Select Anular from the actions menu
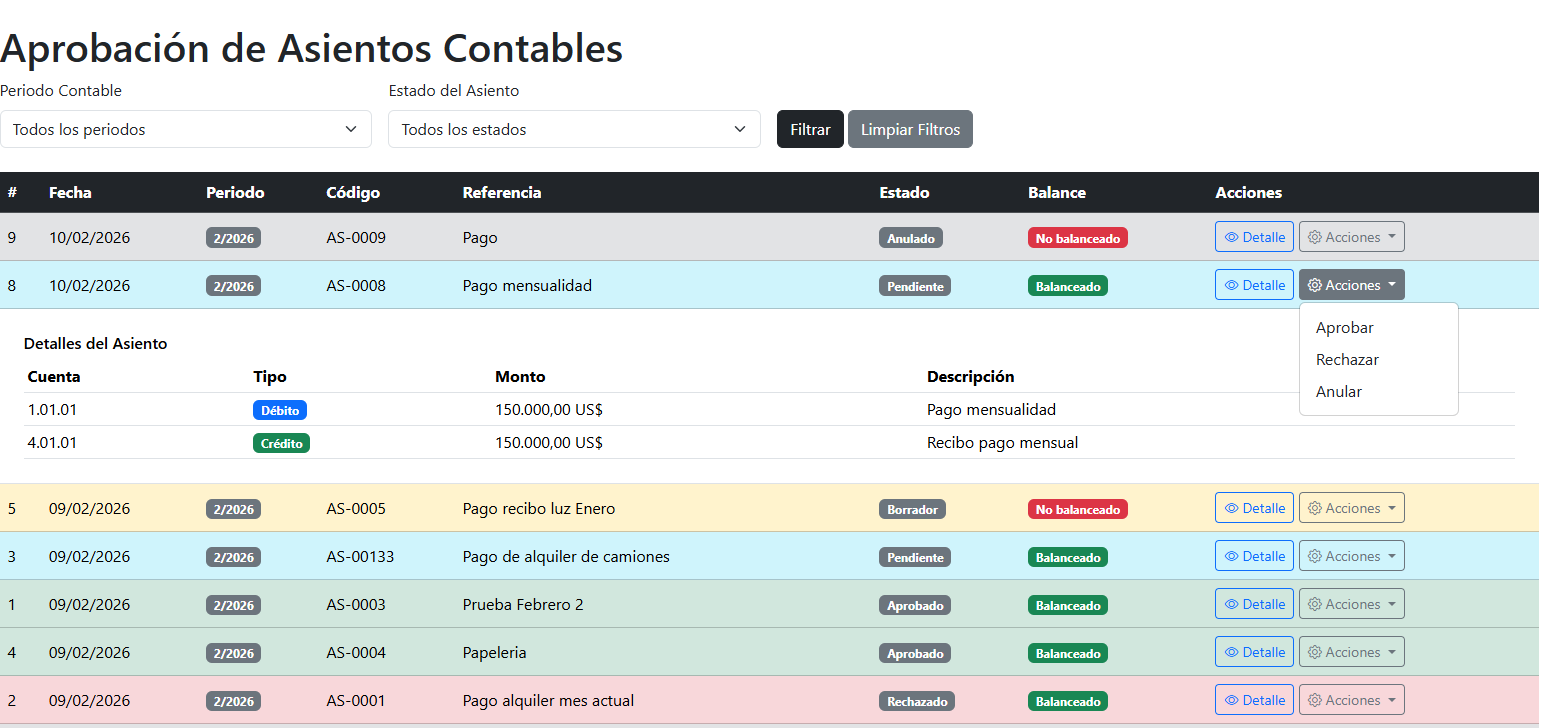This screenshot has width=1542, height=728. click(x=1338, y=392)
